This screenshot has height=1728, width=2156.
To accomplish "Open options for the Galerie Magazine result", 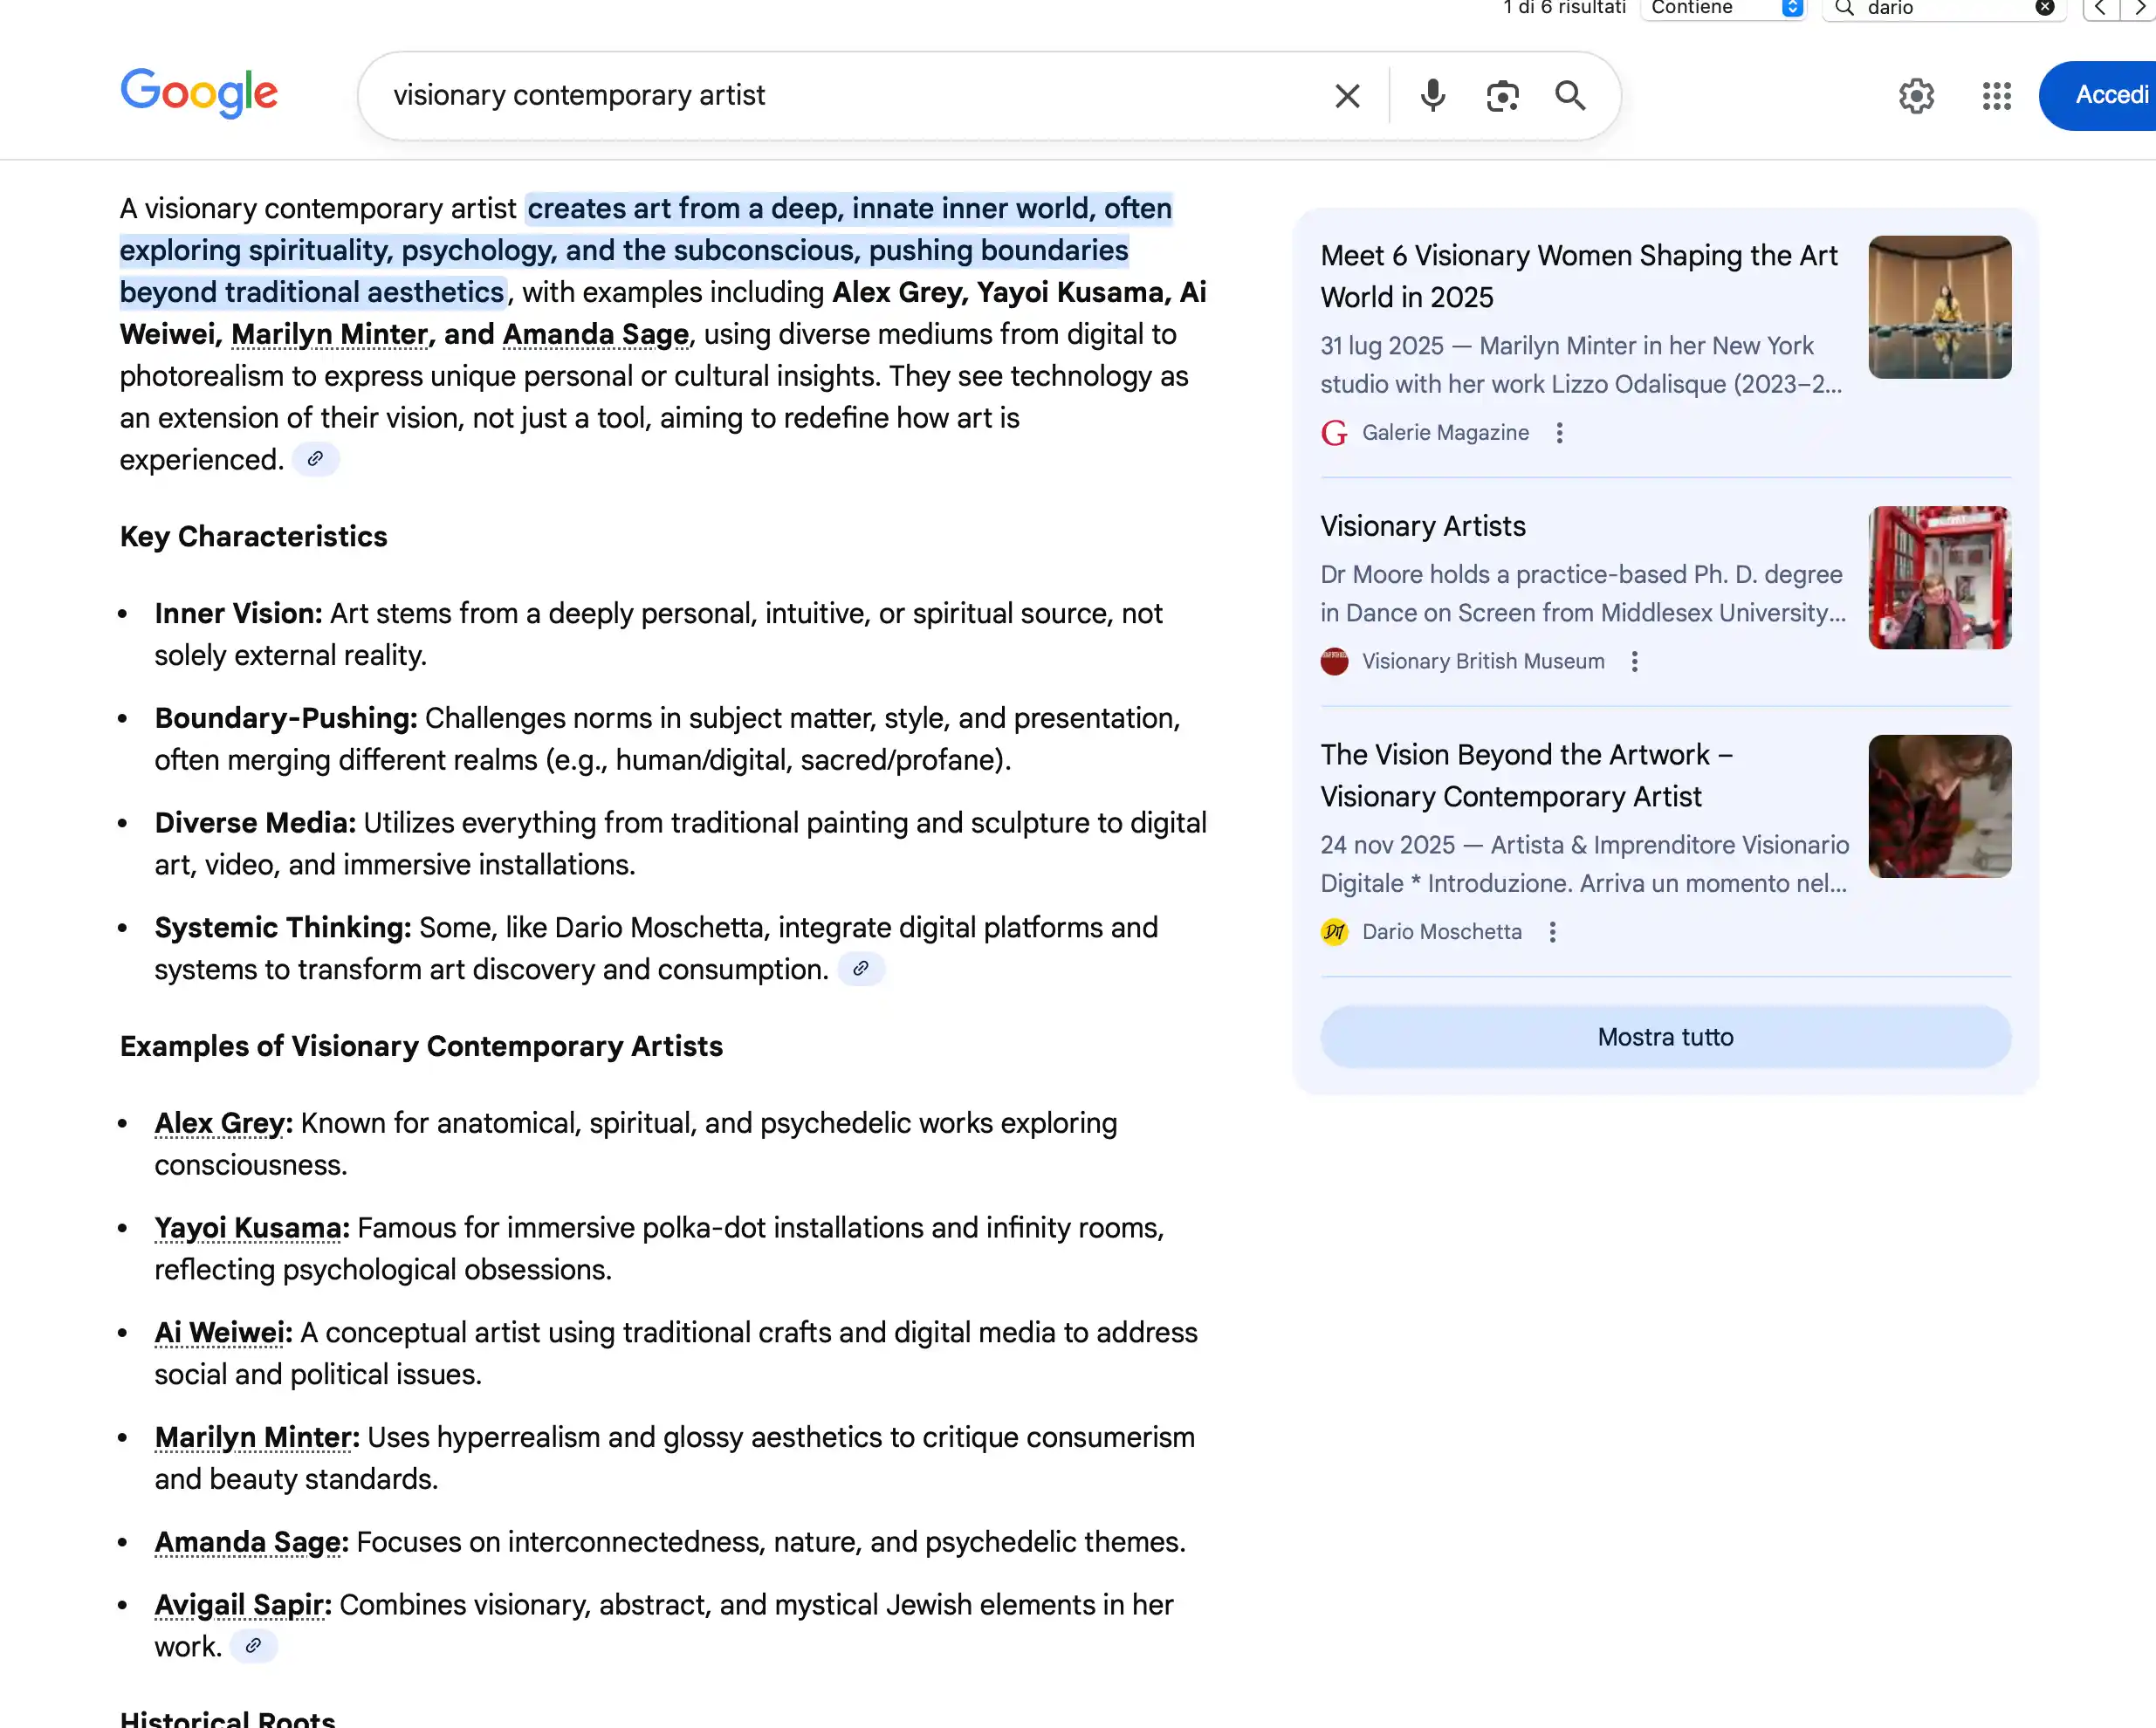I will (1559, 432).
